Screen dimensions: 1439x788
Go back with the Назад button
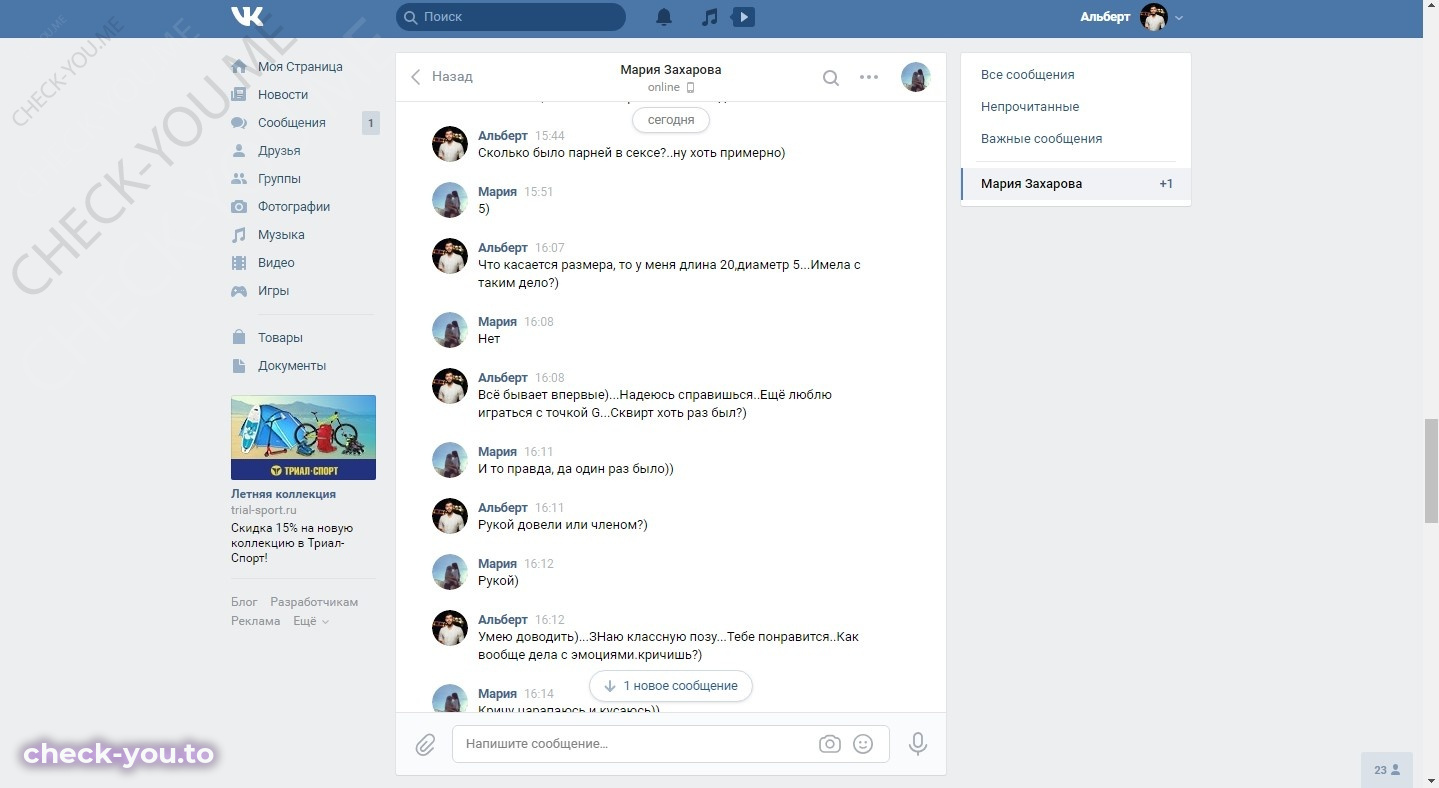point(442,77)
